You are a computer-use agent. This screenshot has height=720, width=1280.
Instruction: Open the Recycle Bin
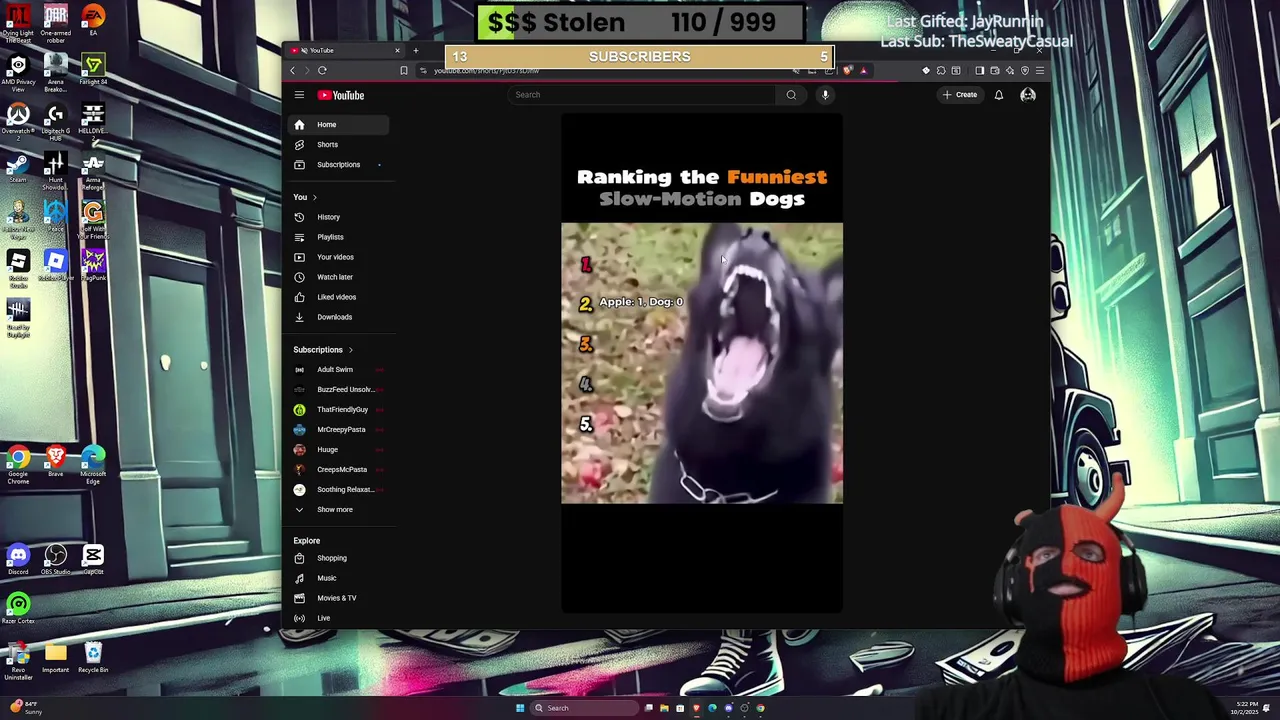pos(93,658)
